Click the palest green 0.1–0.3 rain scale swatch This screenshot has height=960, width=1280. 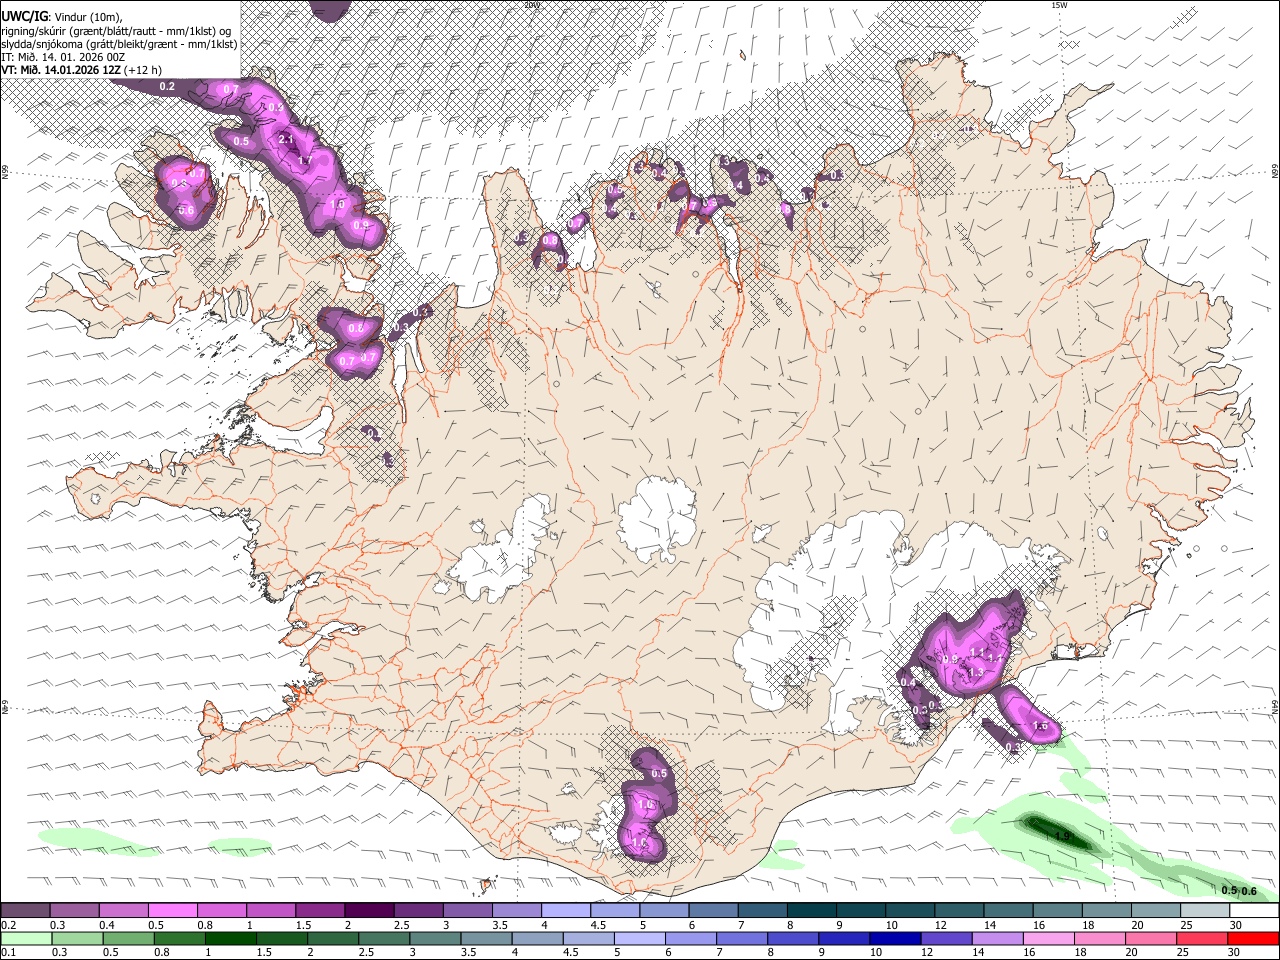[x=25, y=938]
